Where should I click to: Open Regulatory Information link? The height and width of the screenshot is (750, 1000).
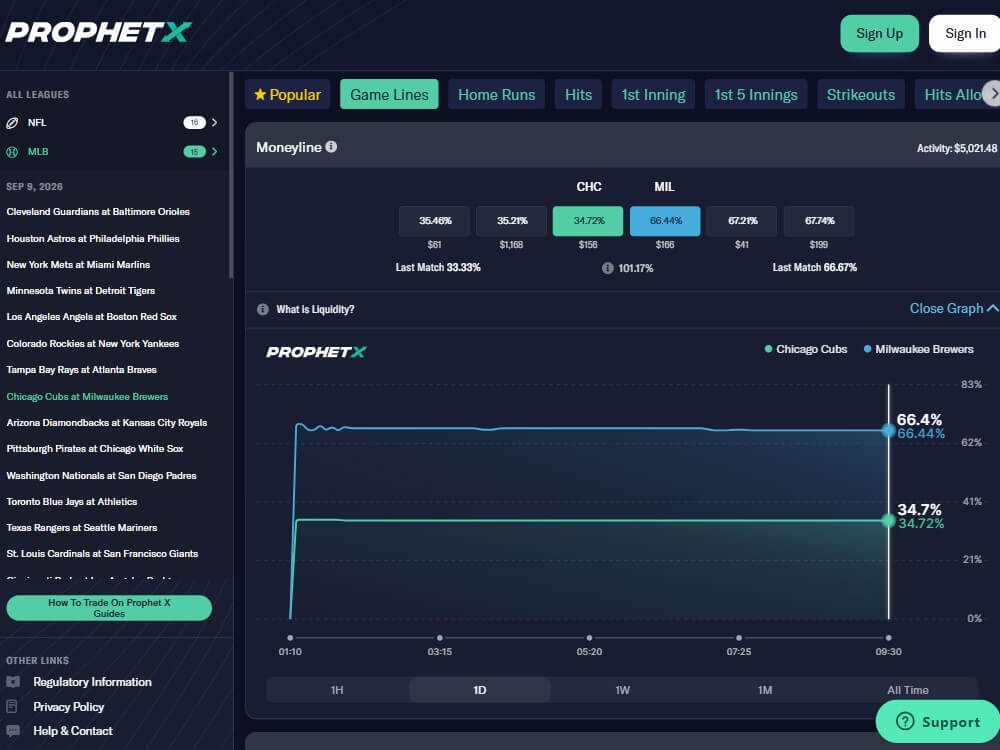point(92,682)
